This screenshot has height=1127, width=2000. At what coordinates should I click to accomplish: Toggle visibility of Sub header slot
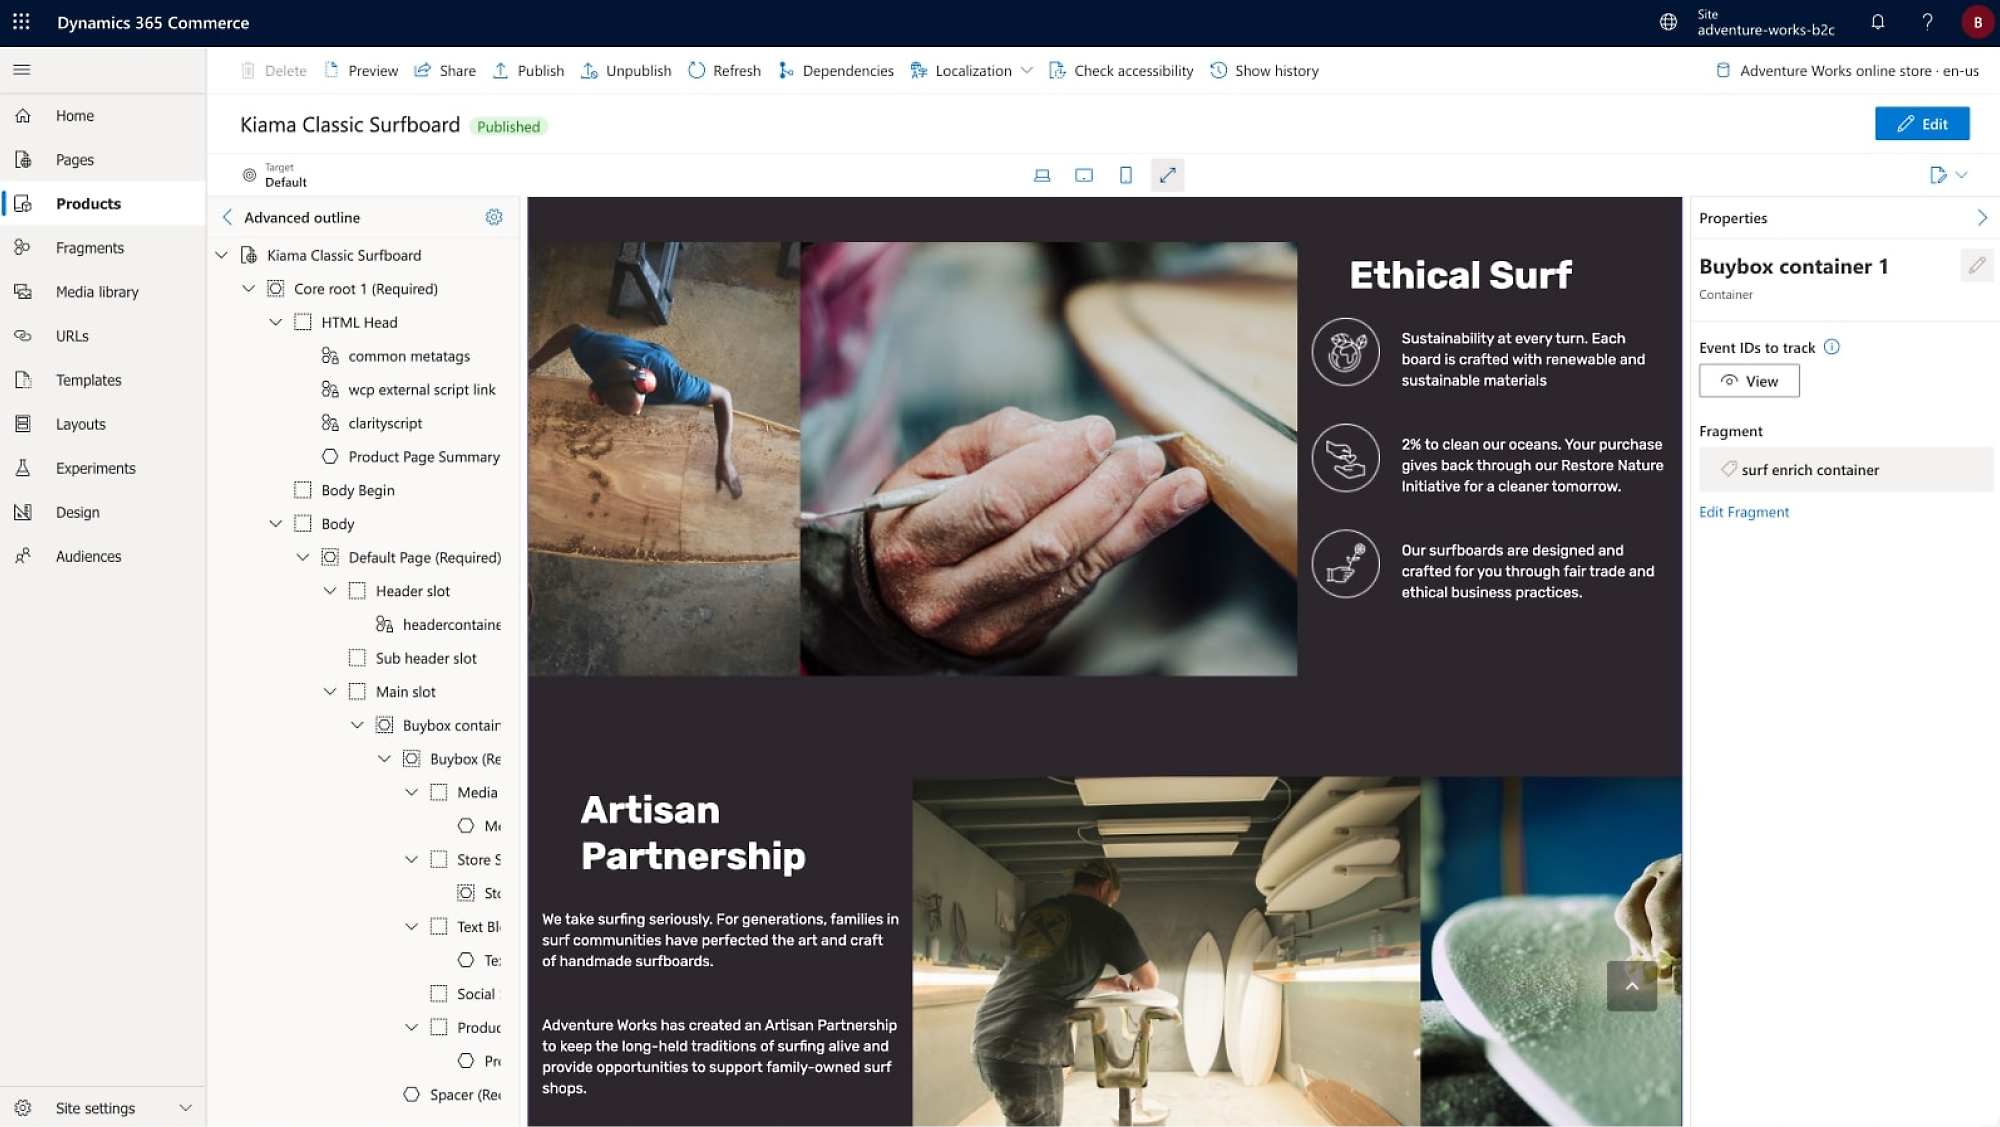coord(357,657)
